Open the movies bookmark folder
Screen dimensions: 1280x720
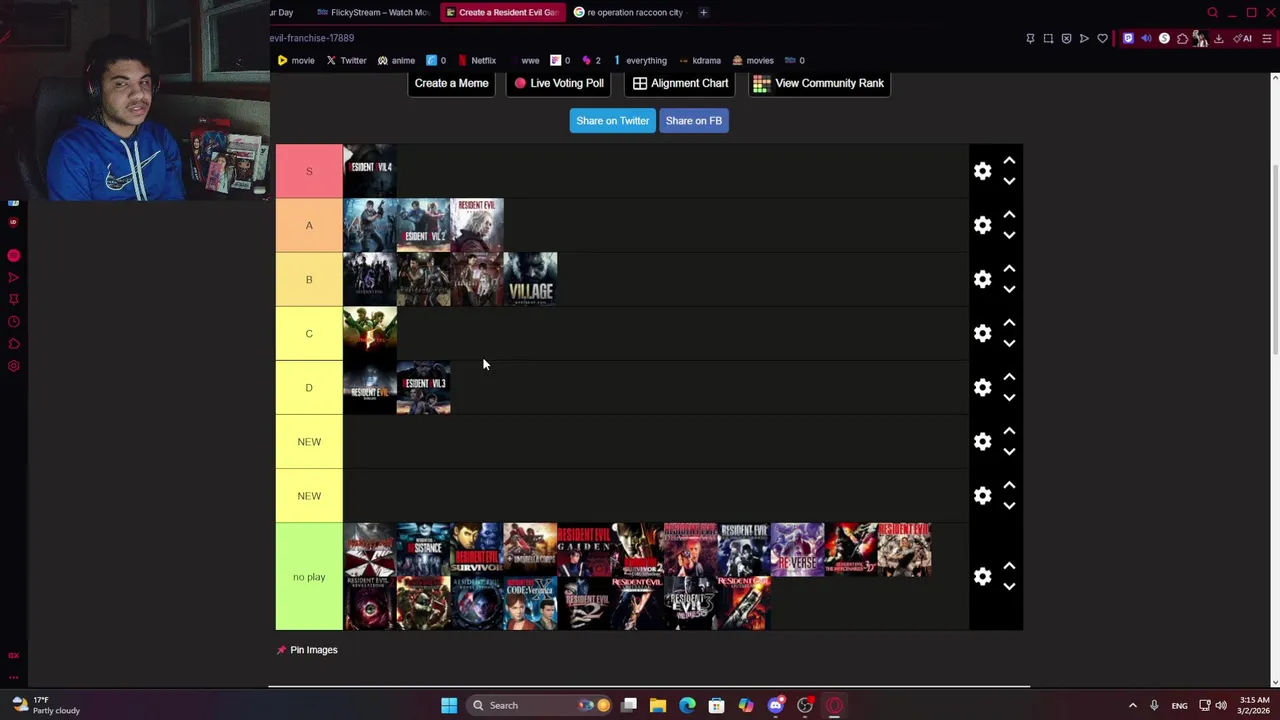[x=753, y=60]
